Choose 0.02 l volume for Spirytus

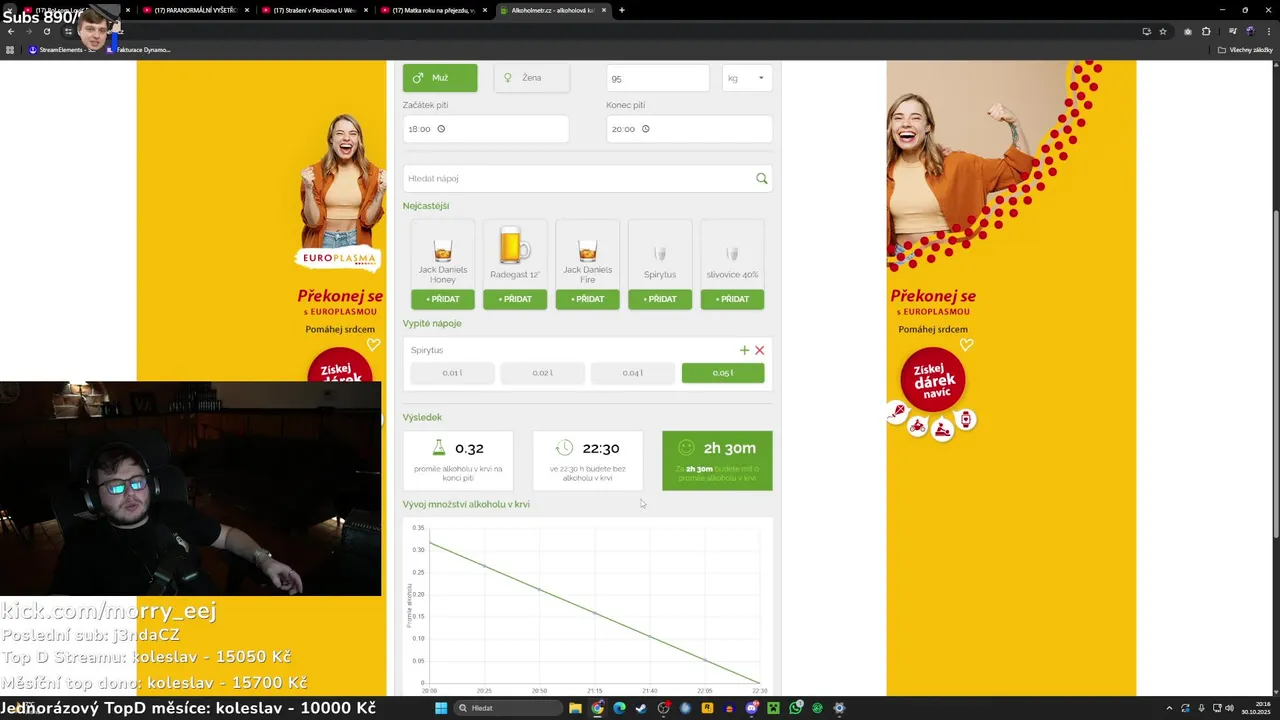(x=542, y=373)
